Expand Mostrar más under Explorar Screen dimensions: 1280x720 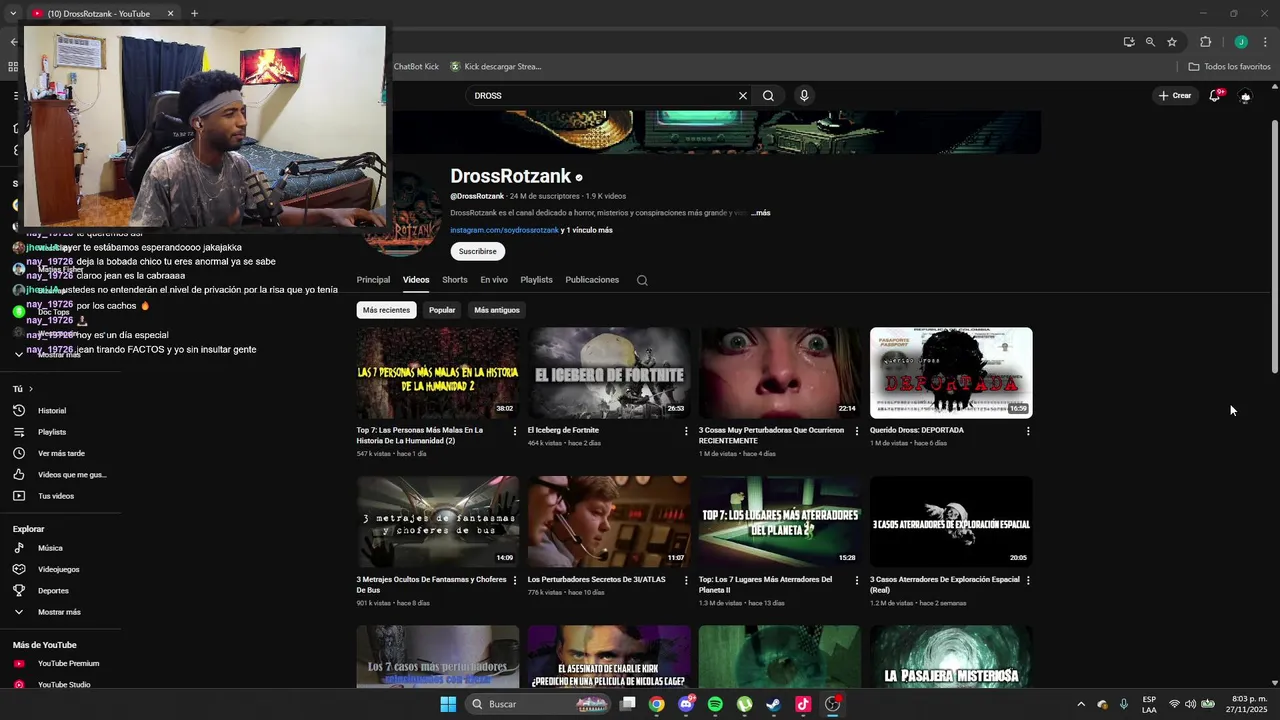tap(60, 612)
